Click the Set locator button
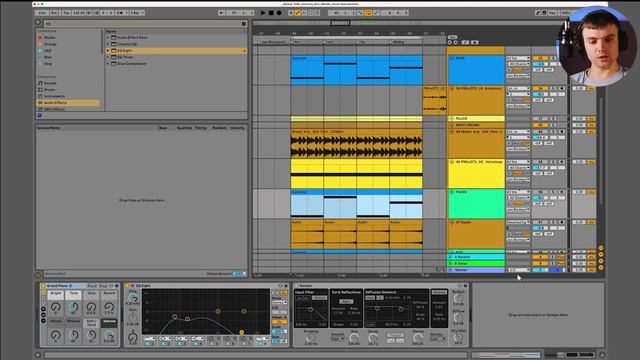Viewport: 640px width, 360px height. coord(452,37)
